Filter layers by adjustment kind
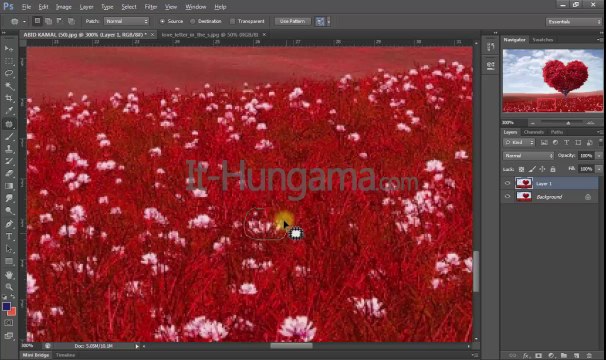The image size is (606, 360). tap(555, 143)
